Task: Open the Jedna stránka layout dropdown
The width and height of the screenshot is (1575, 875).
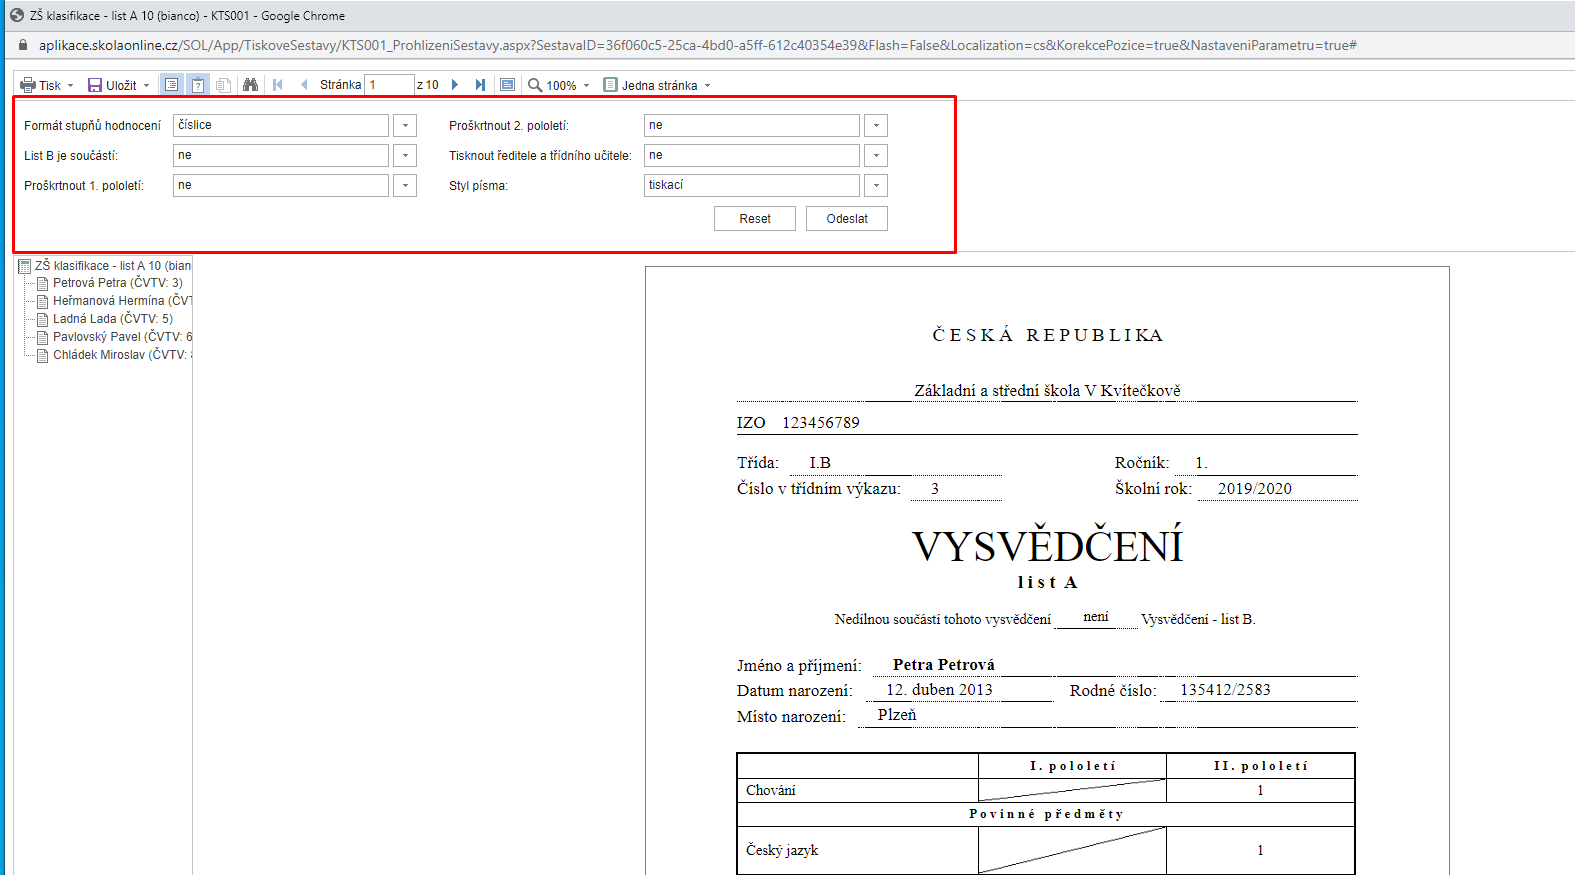Action: [658, 85]
